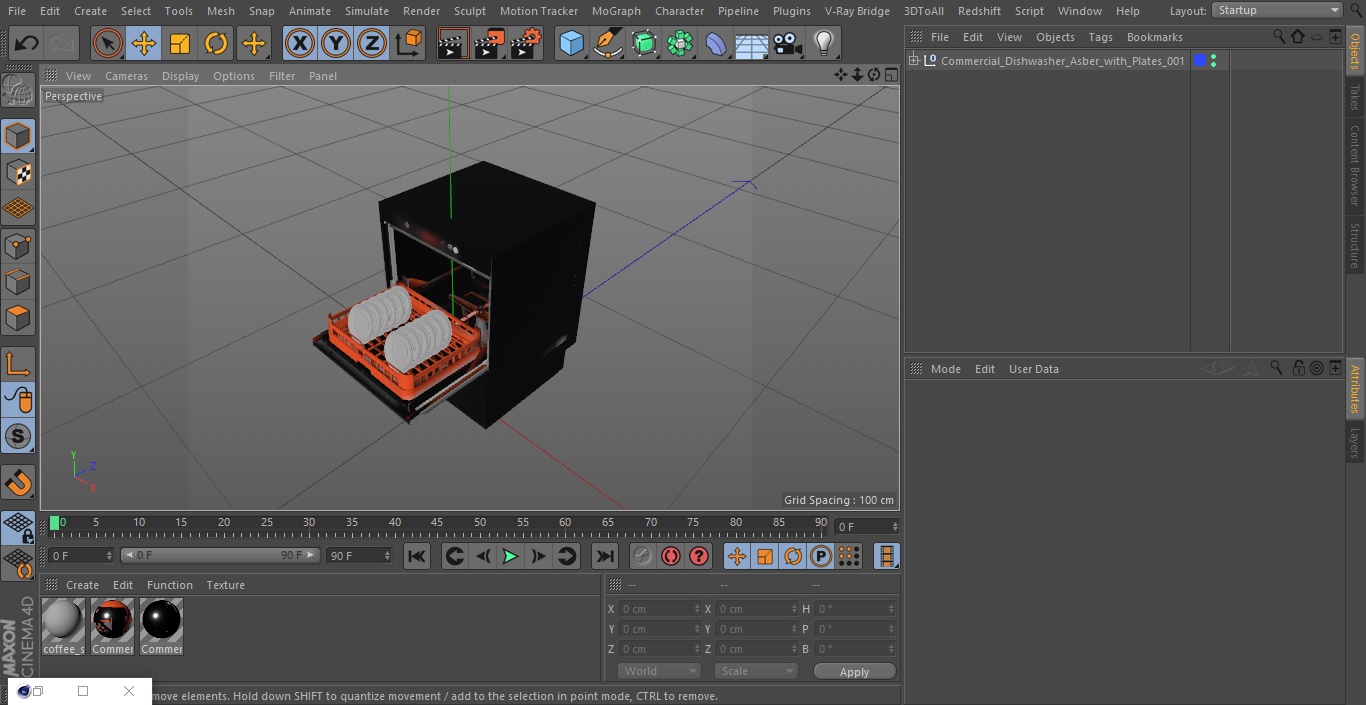Click the Make Editable icon

coord(18,91)
